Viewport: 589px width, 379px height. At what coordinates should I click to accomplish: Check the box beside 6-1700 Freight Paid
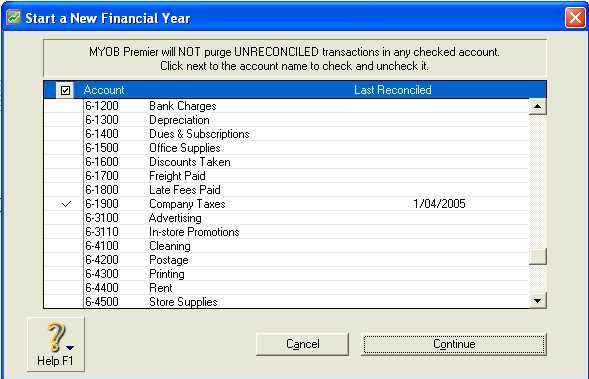point(64,176)
